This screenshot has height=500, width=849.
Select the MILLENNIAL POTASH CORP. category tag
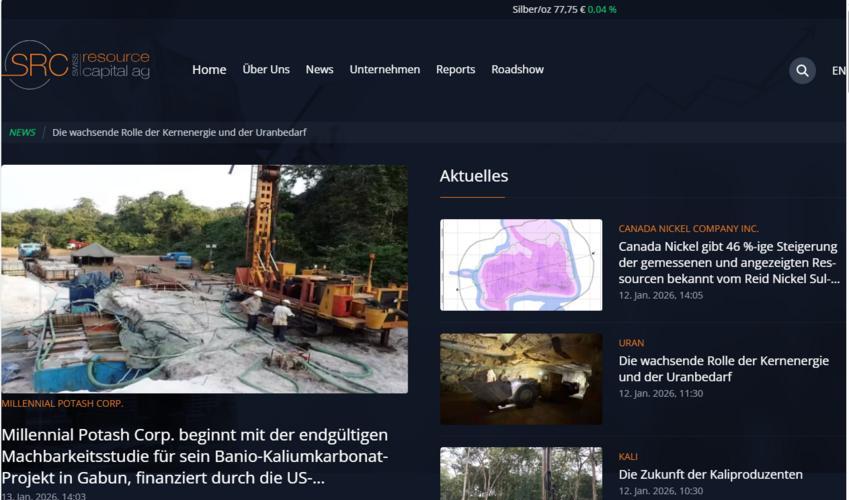click(x=62, y=403)
